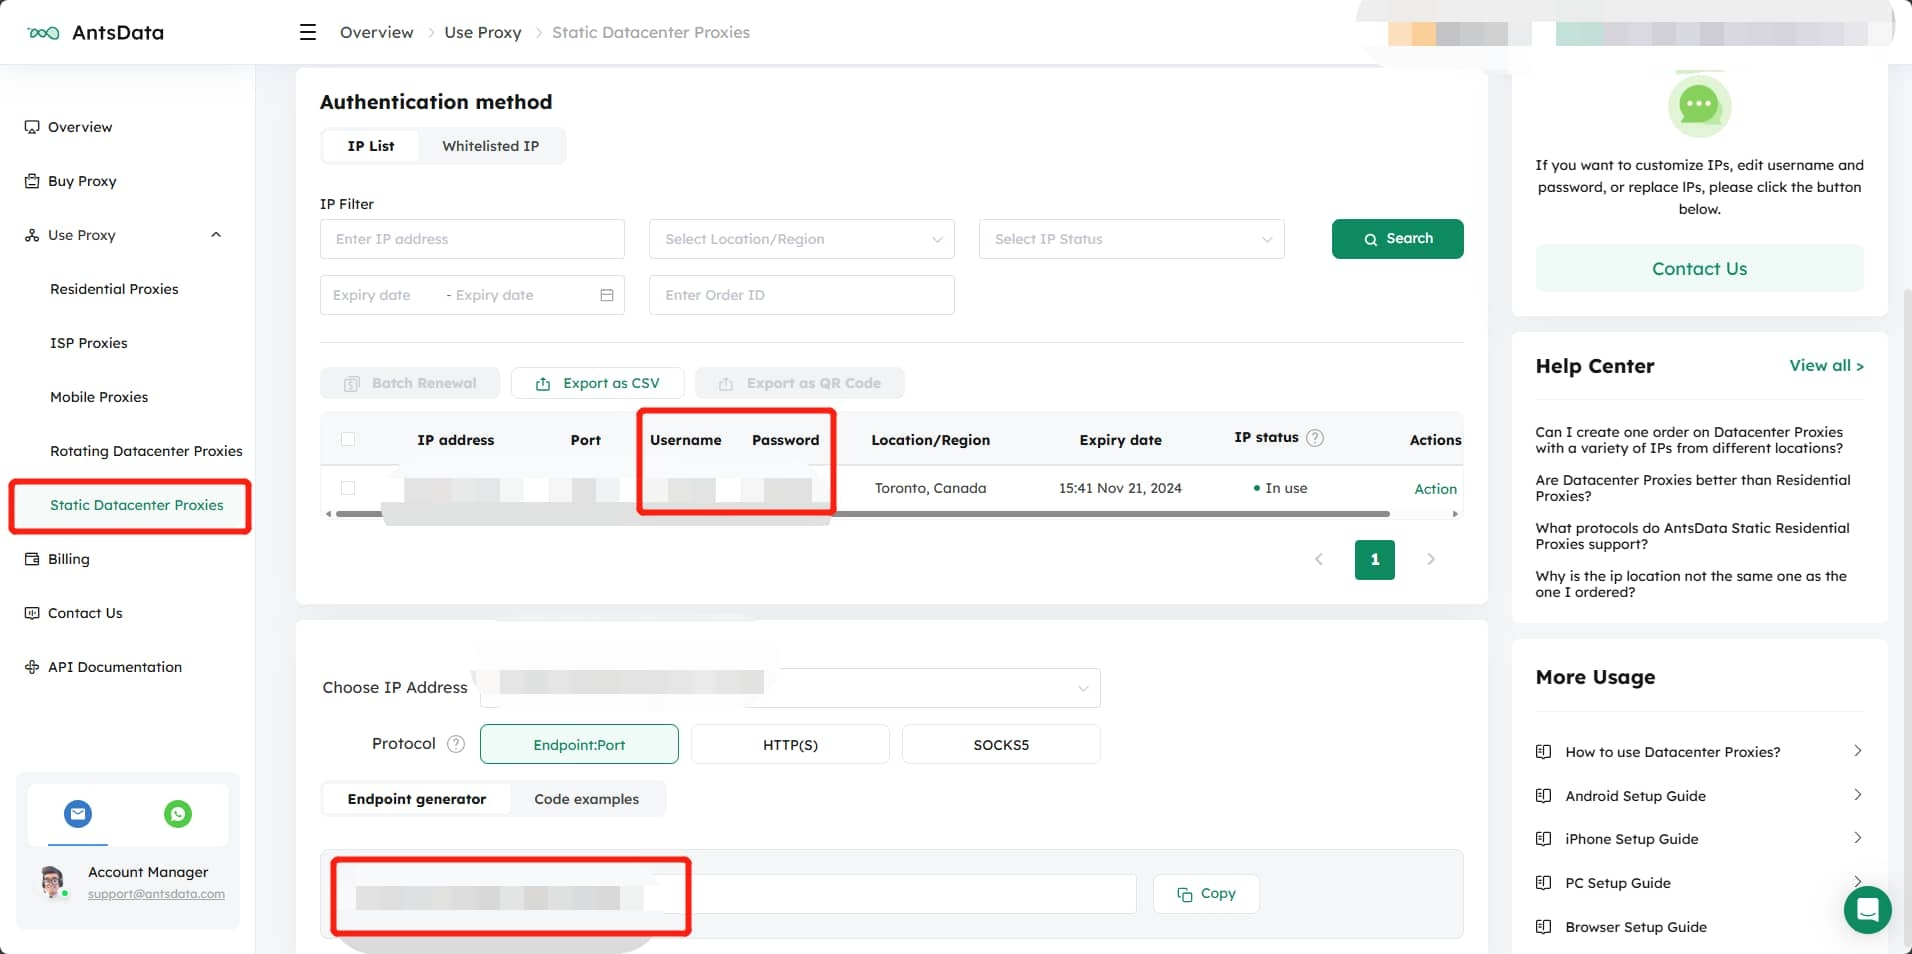The height and width of the screenshot is (954, 1912).
Task: Focus the Enter IP address field
Action: click(472, 239)
